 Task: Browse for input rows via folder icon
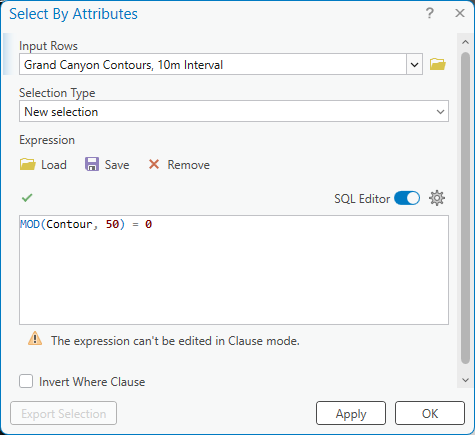(x=437, y=64)
